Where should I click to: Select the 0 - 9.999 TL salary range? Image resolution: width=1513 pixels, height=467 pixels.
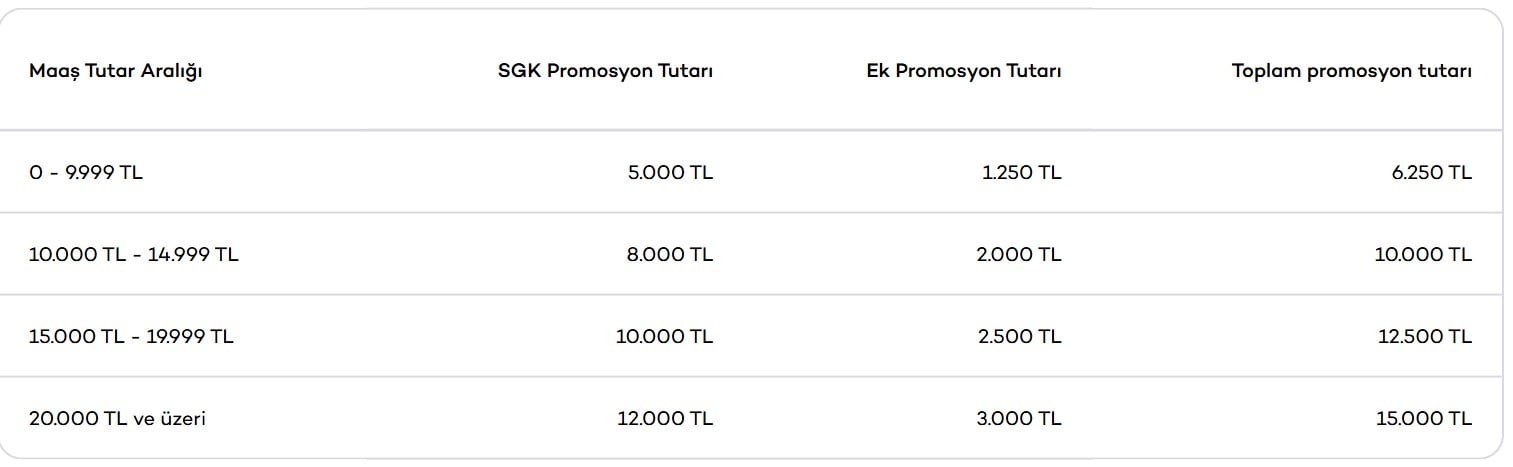(86, 172)
